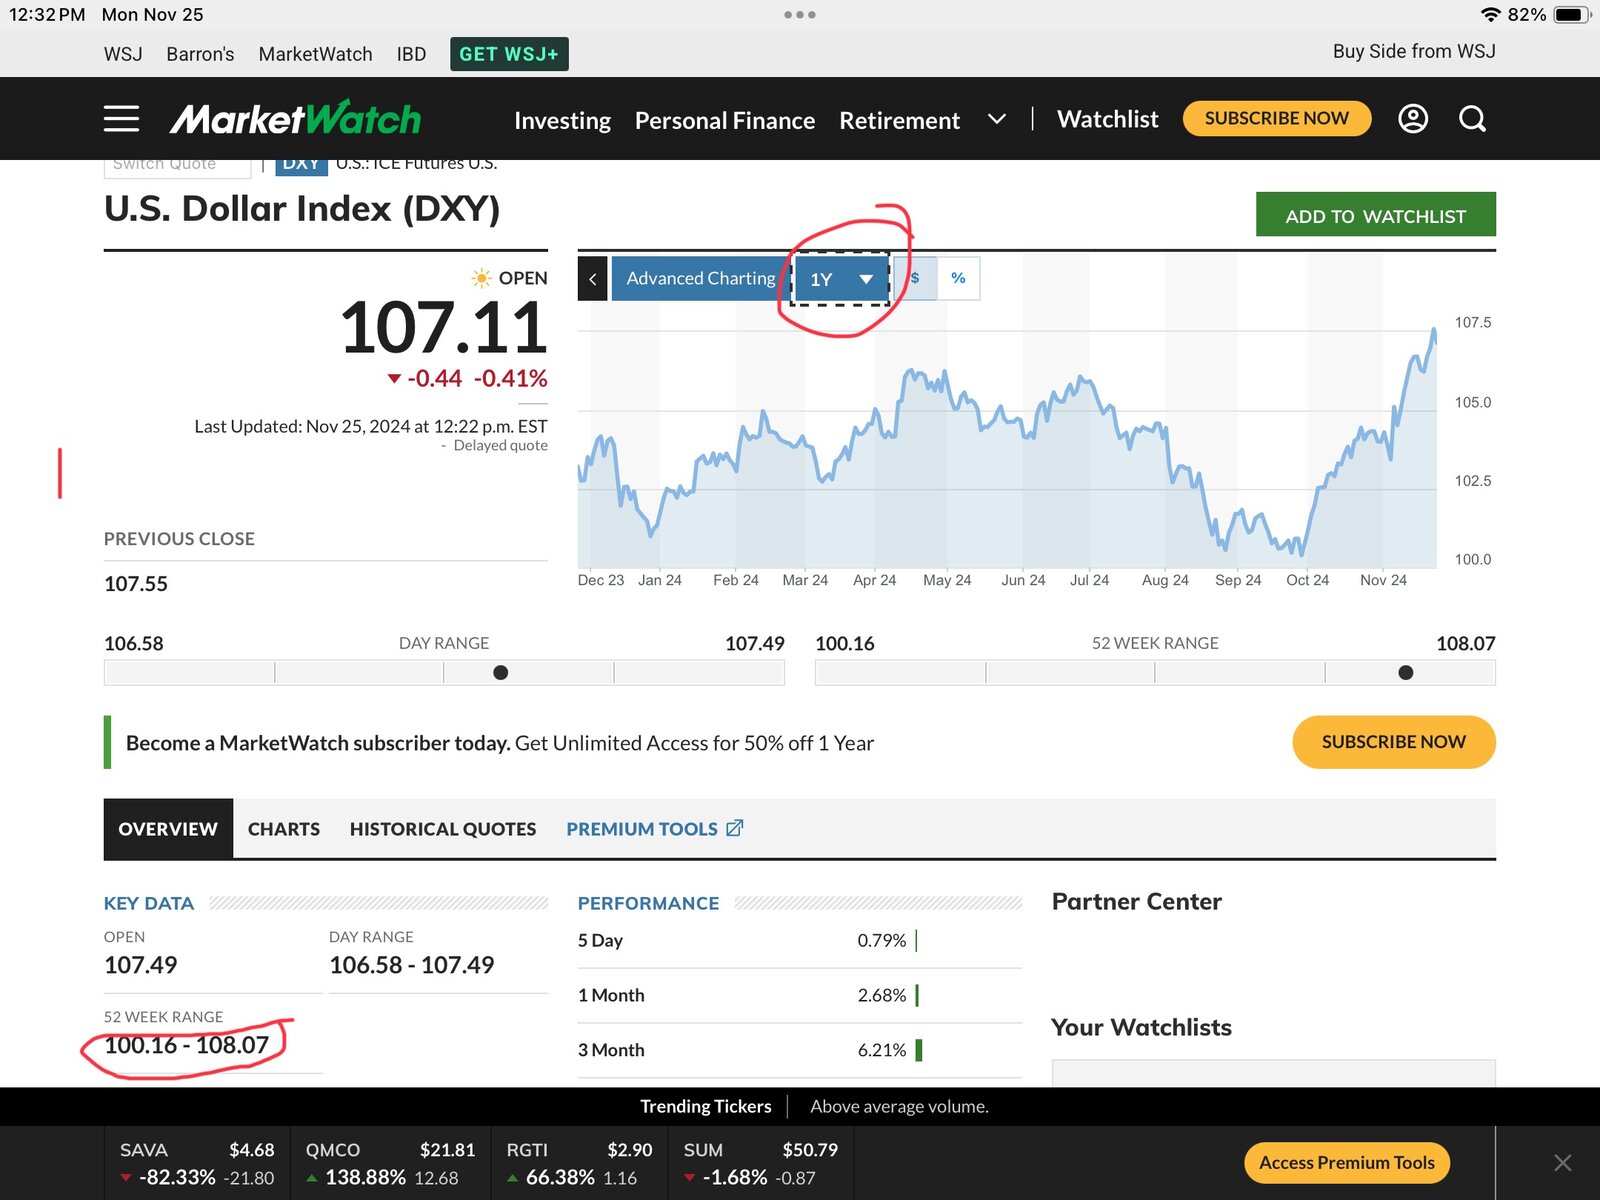Open the Personal Finance menu

click(725, 120)
